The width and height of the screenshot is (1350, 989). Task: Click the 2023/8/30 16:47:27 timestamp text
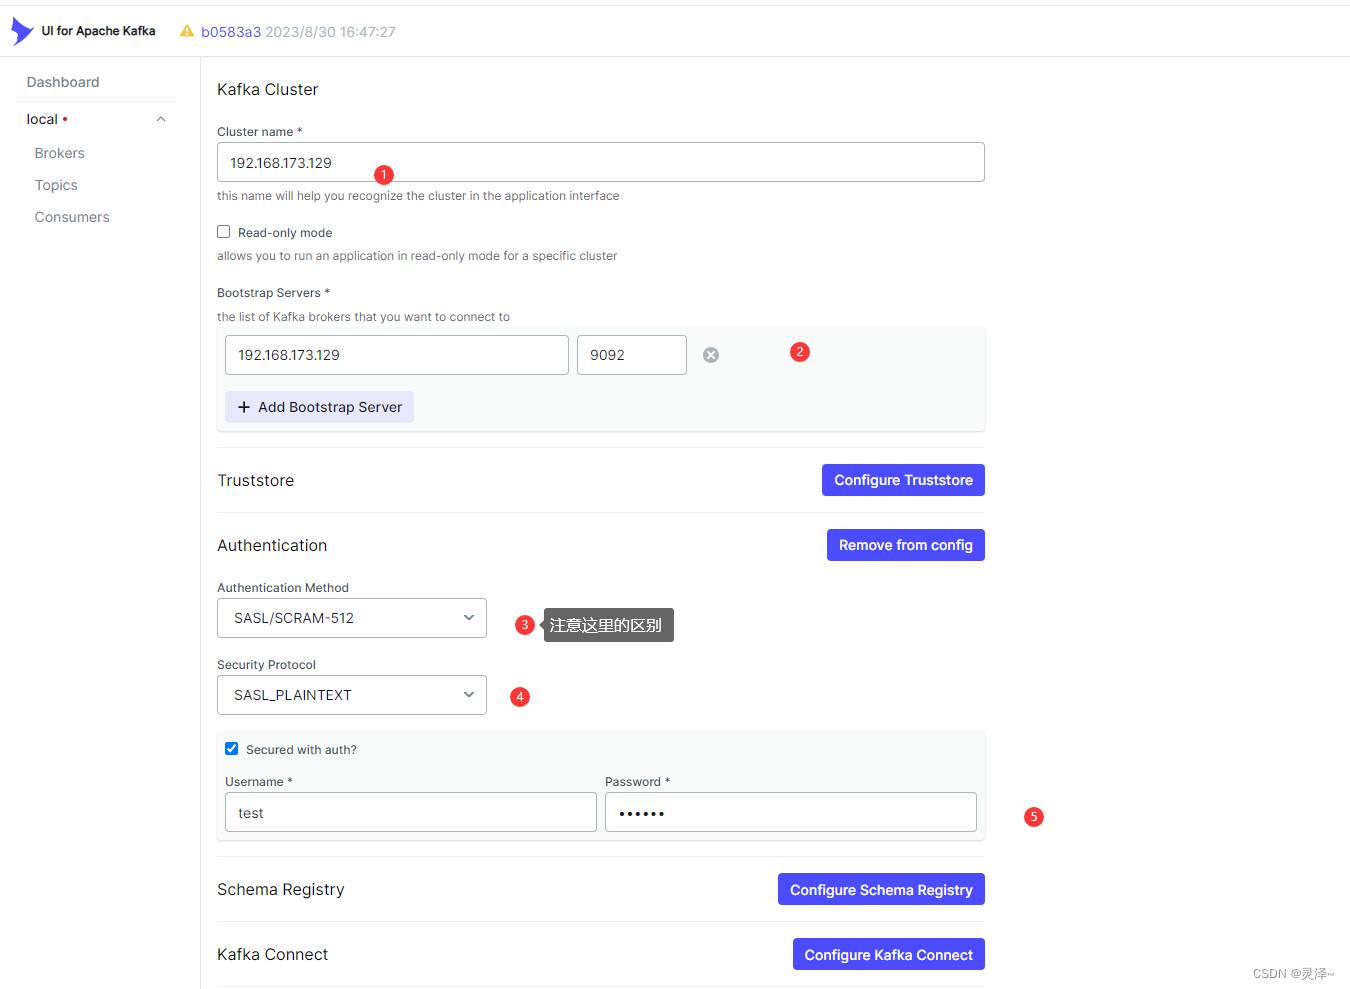330,32
